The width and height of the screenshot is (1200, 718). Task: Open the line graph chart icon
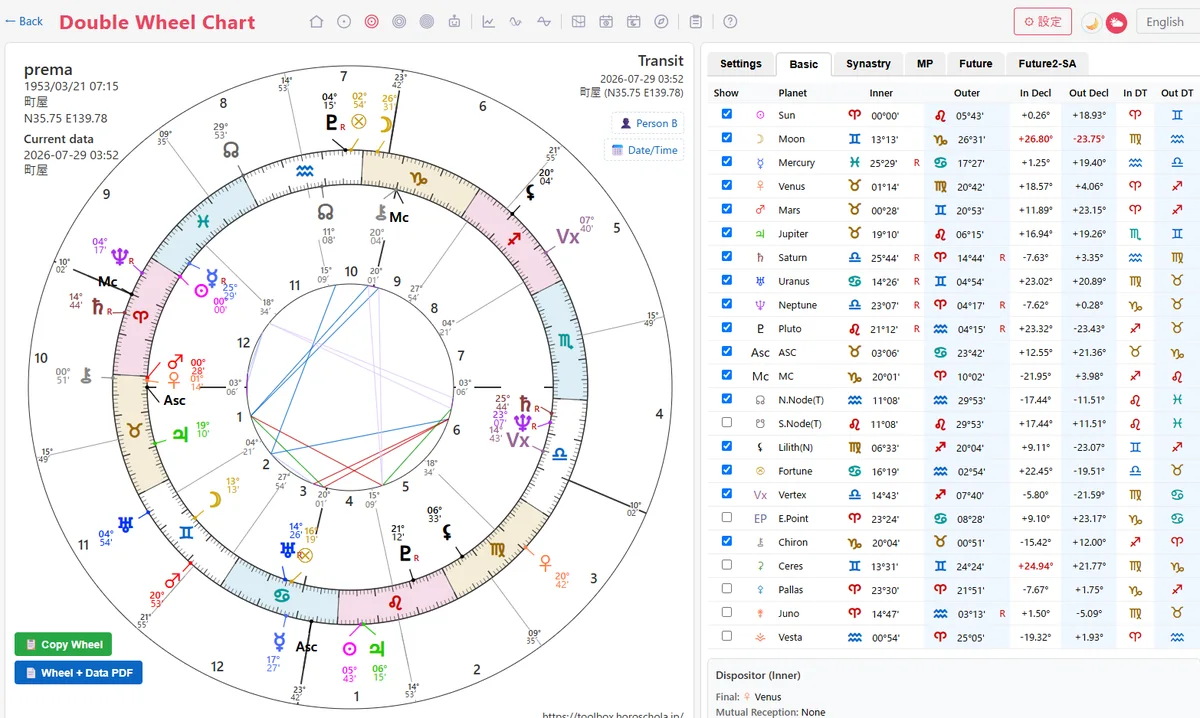(488, 21)
